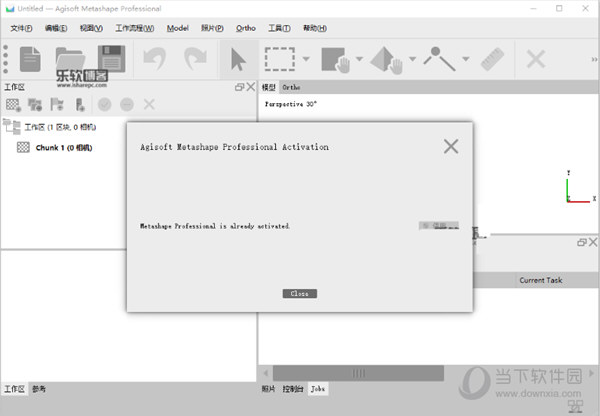Select the Navigation arrow pointer tool
Viewport: 600px width, 416px height.
coord(238,60)
